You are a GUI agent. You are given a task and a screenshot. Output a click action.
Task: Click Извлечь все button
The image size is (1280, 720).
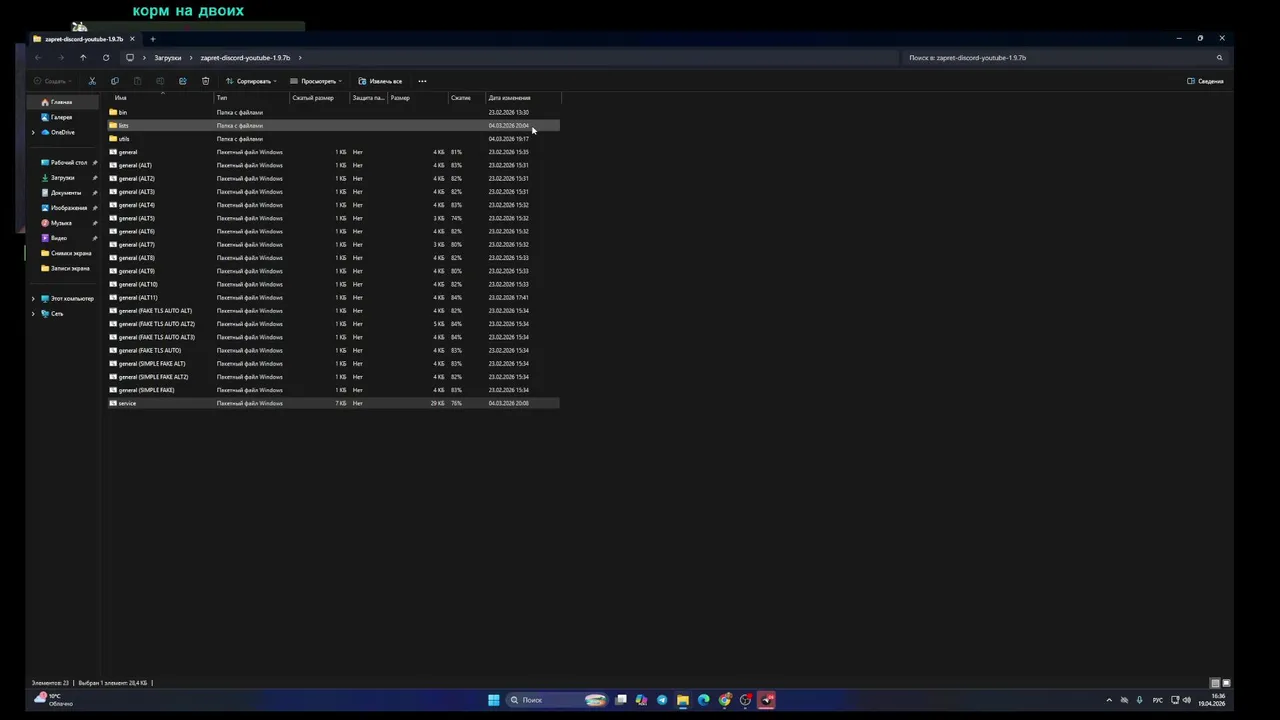(380, 81)
